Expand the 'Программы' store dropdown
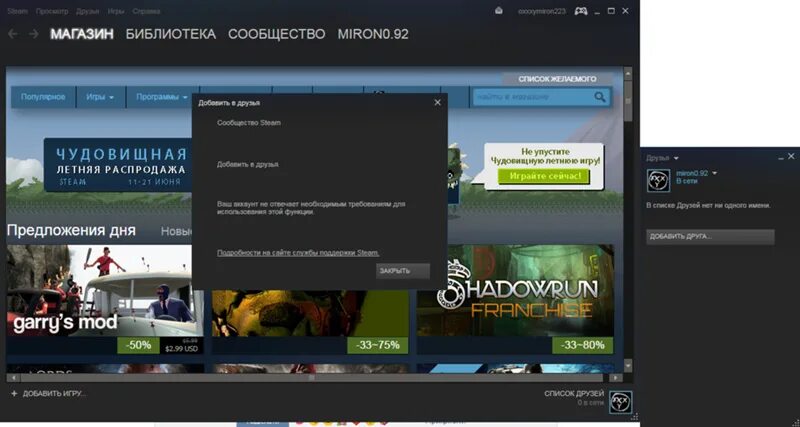This screenshot has height=427, width=800. 162,97
